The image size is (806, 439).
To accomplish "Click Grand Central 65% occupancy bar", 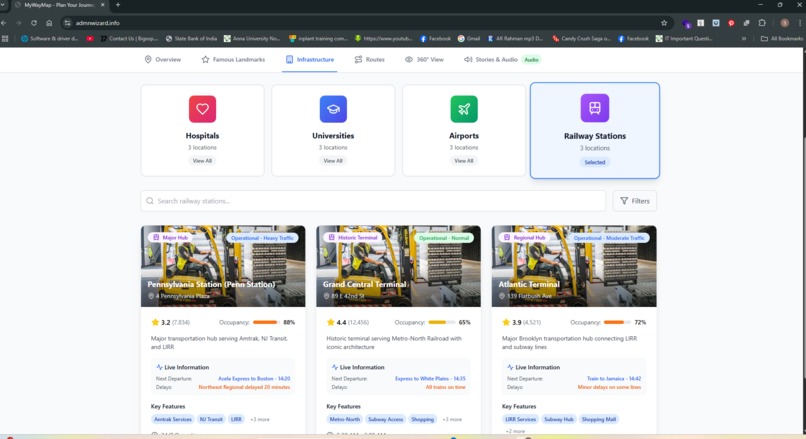I will [442, 322].
